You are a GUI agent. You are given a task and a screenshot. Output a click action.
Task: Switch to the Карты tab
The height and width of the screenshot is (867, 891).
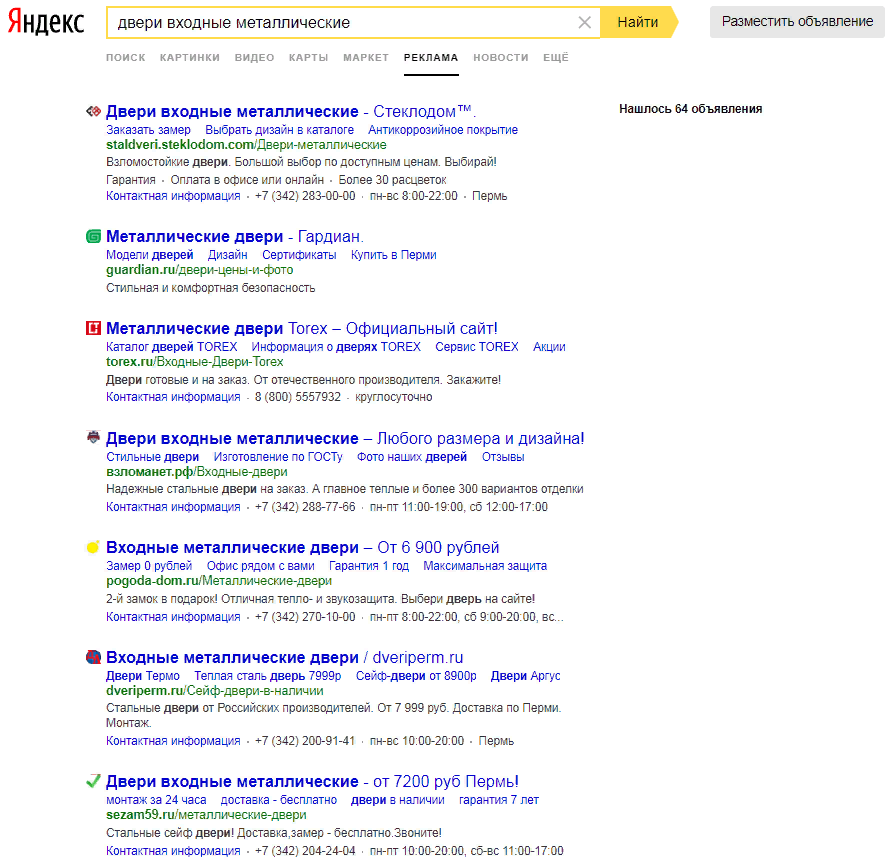point(309,57)
